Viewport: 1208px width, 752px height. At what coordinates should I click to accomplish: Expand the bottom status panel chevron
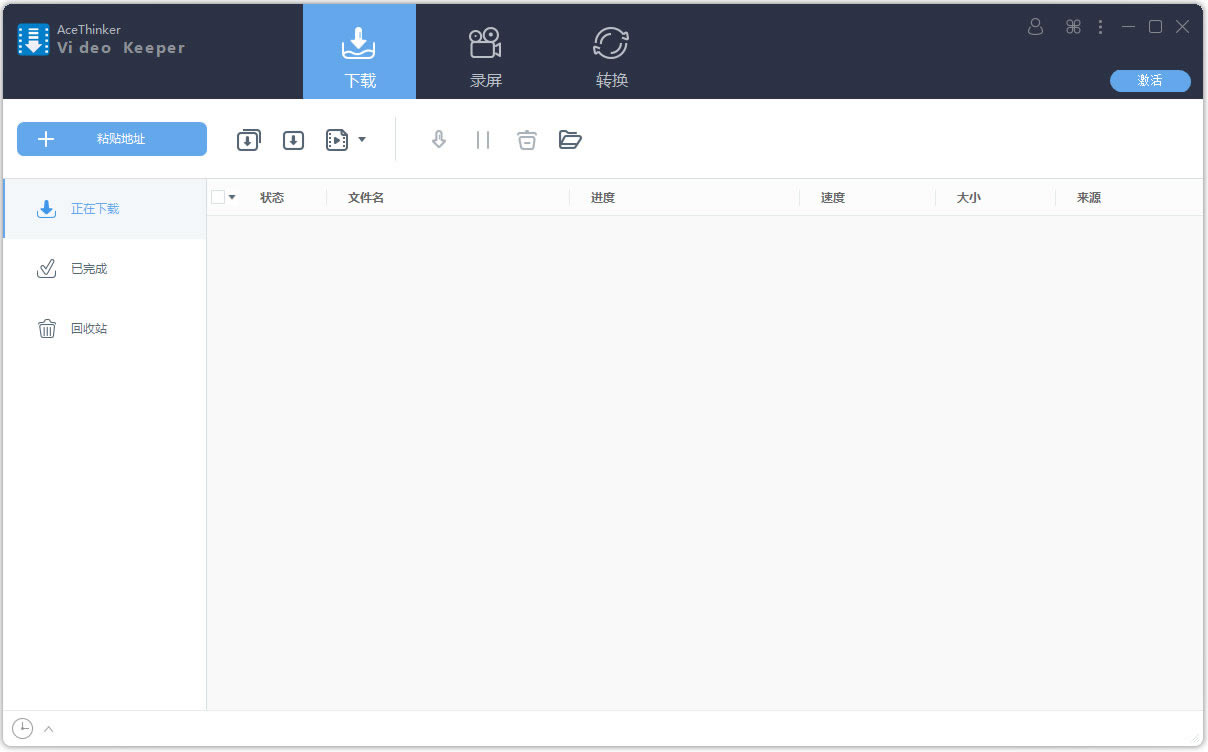(x=47, y=728)
